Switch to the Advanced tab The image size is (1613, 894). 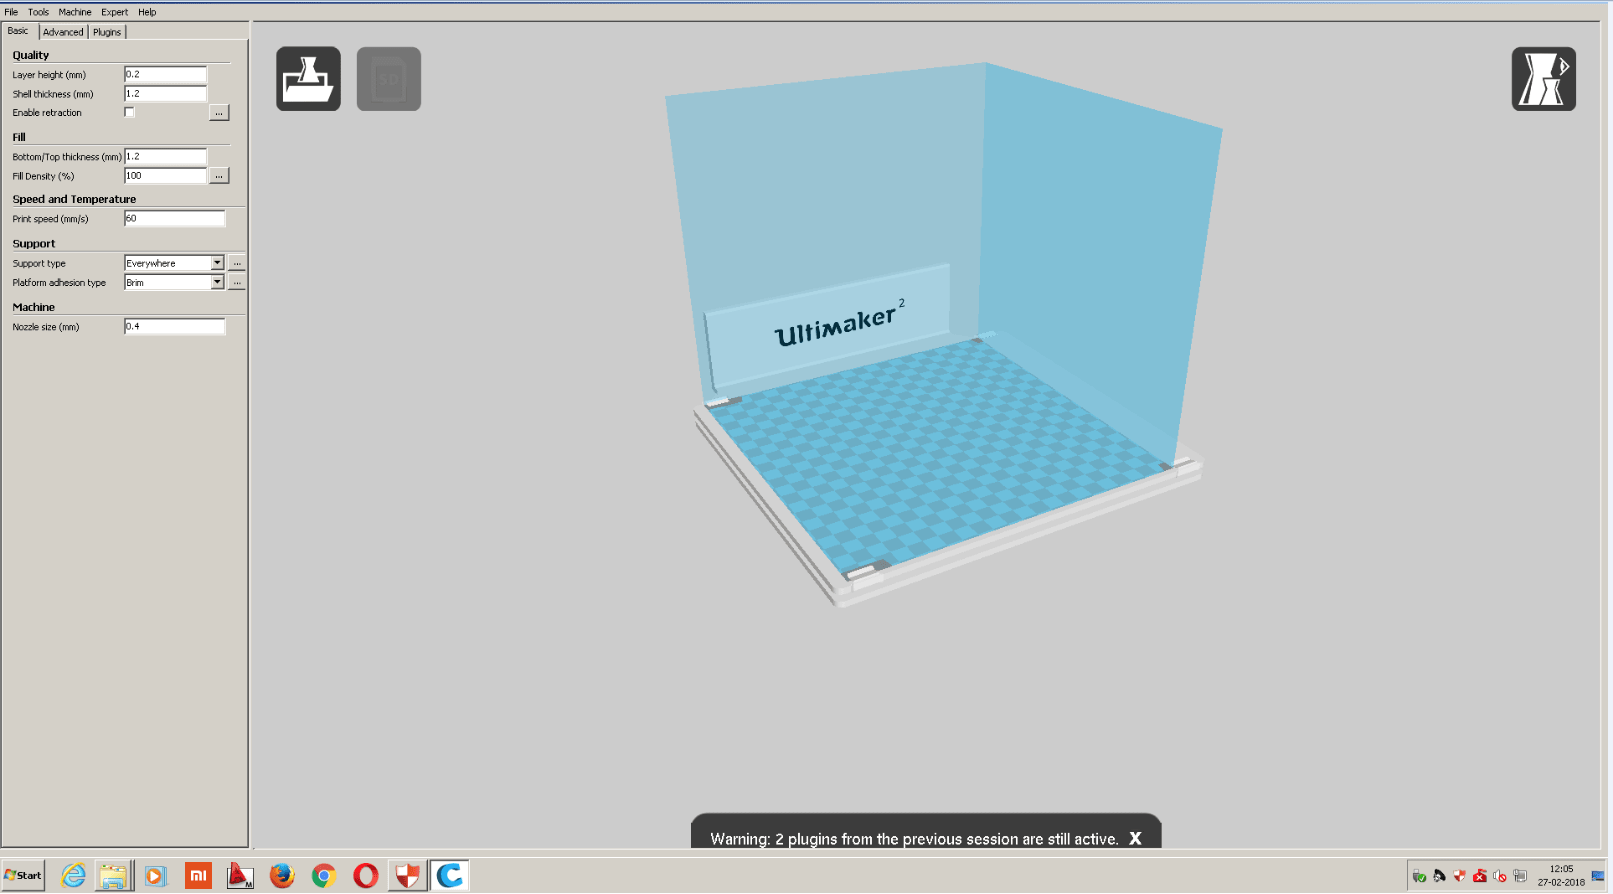coord(63,32)
